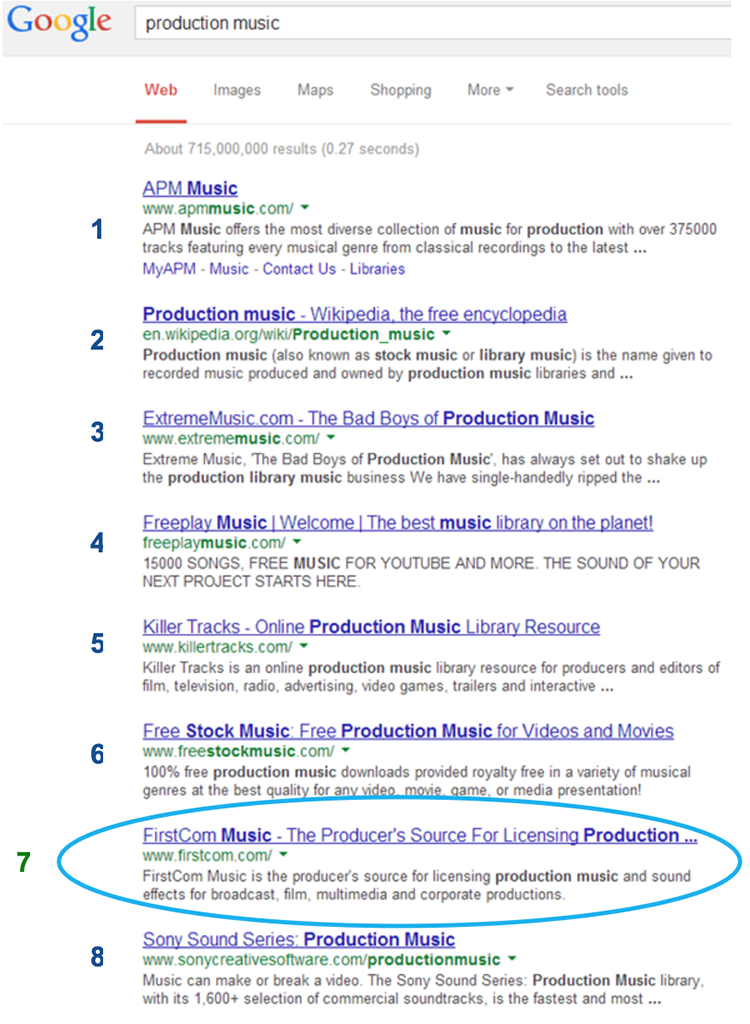This screenshot has width=750, height=1024.
Task: Open the Contact Us sitelink
Action: [x=299, y=269]
